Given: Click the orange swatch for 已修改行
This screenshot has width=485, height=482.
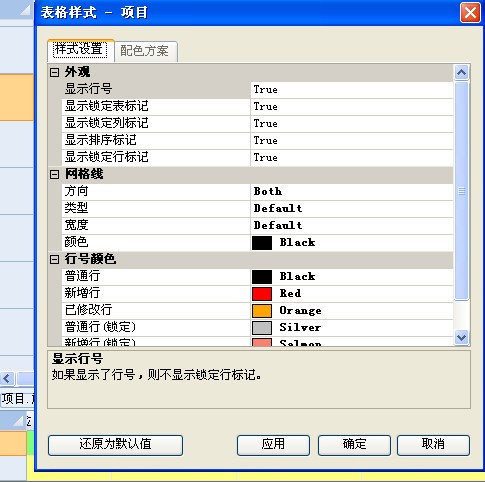Looking at the screenshot, I should (262, 311).
